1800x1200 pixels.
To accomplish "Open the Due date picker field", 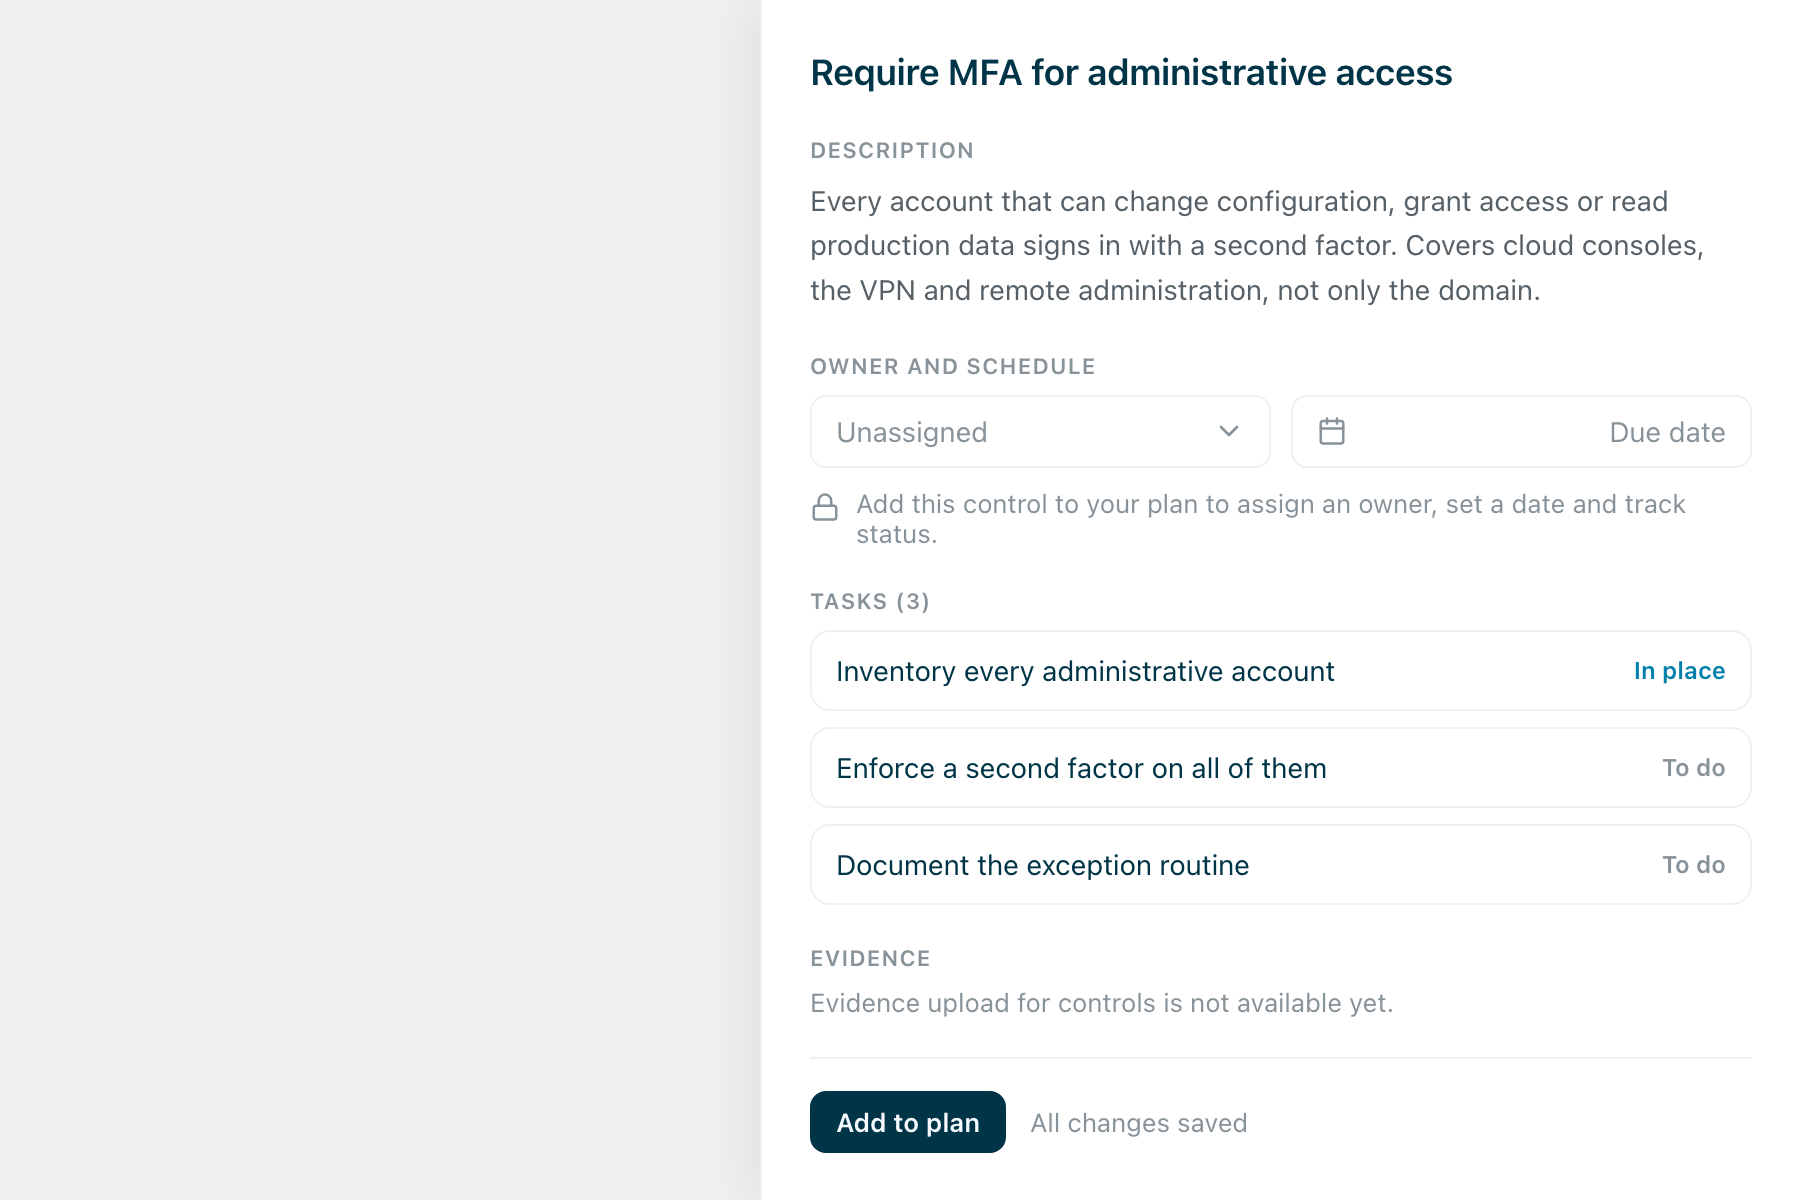I will click(x=1521, y=432).
